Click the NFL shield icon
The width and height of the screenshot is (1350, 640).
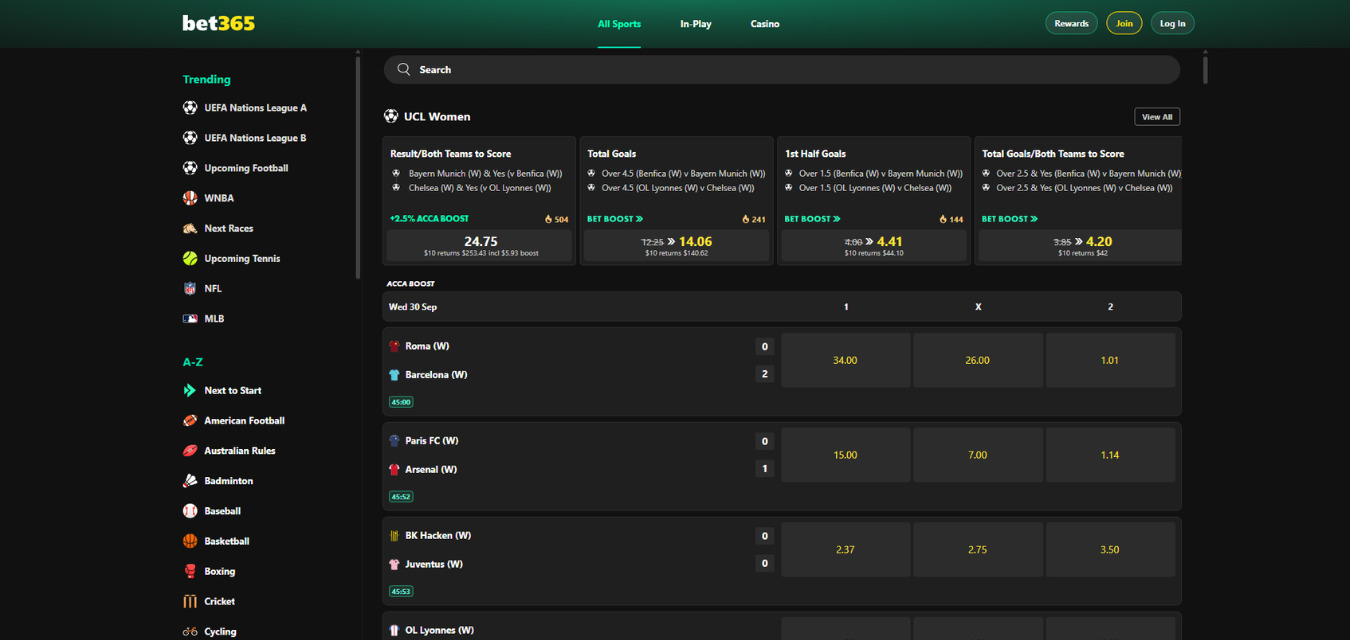[x=190, y=288]
